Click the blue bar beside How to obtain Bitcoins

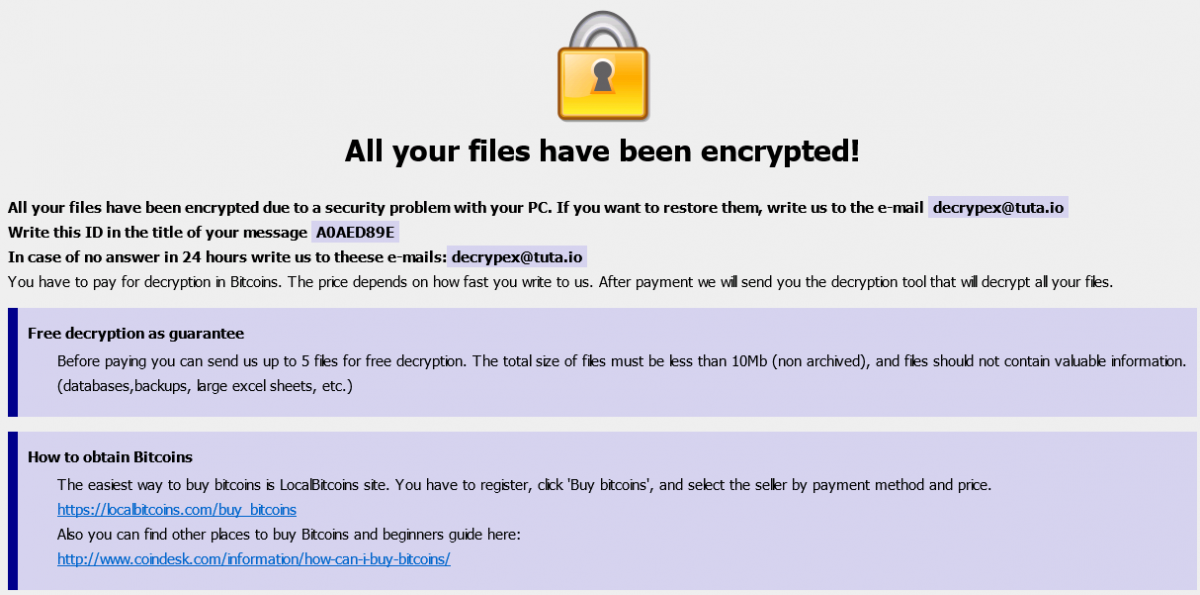coord(13,510)
